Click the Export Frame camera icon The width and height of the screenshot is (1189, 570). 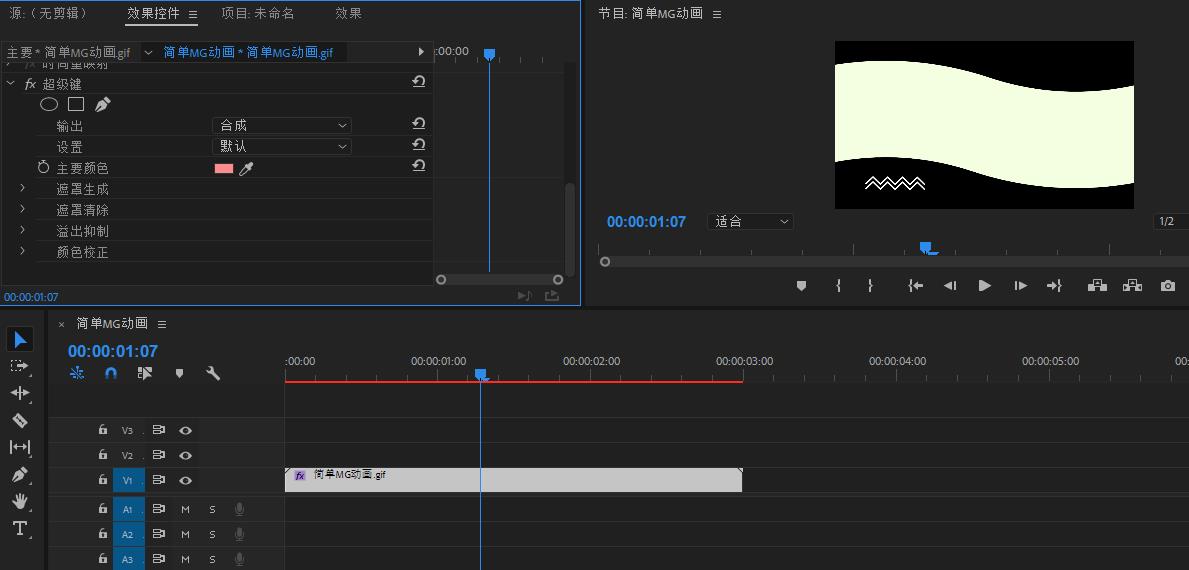coord(1167,286)
